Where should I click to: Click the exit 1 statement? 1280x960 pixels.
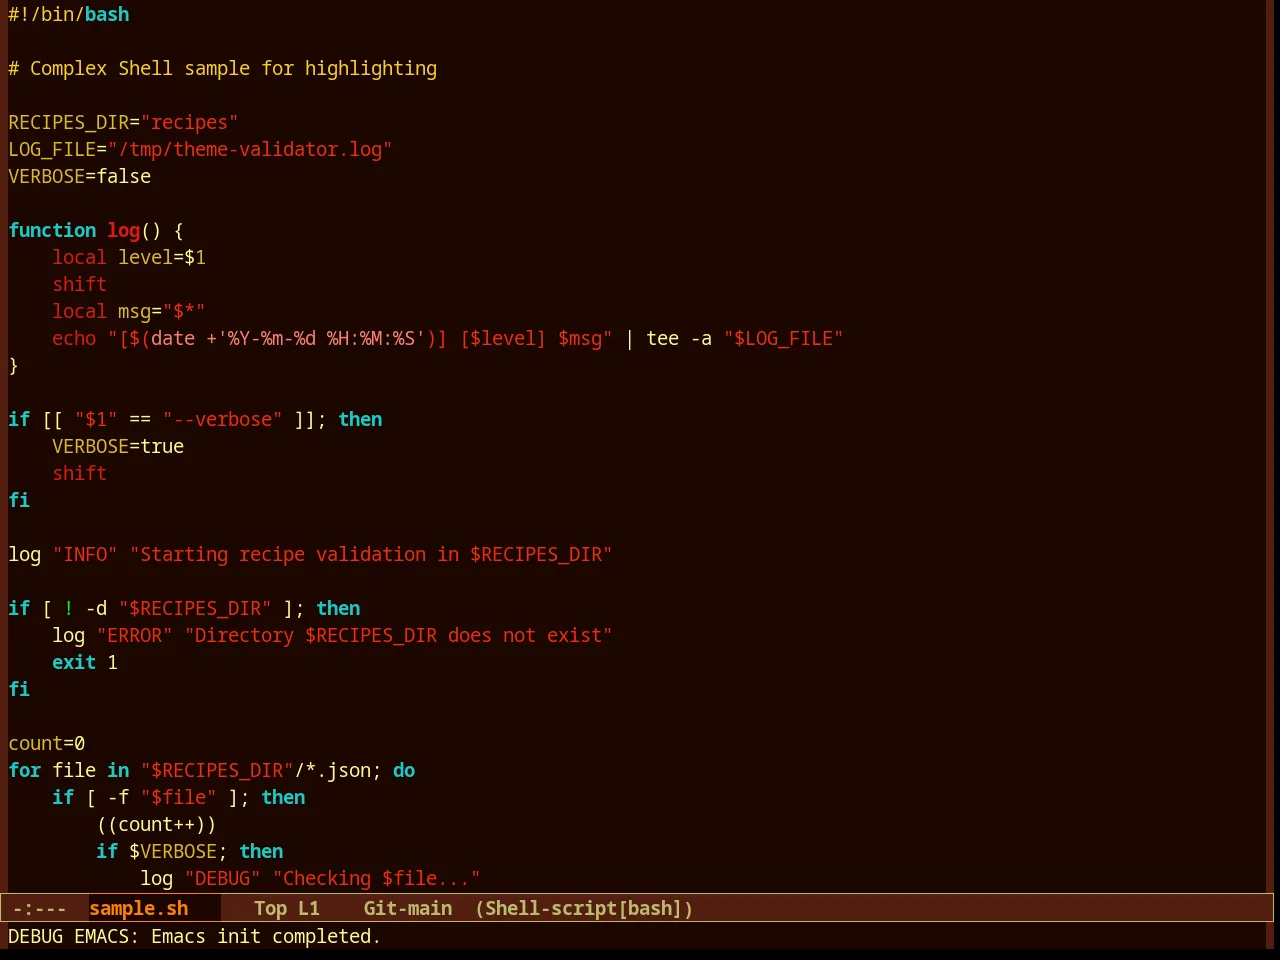[85, 662]
